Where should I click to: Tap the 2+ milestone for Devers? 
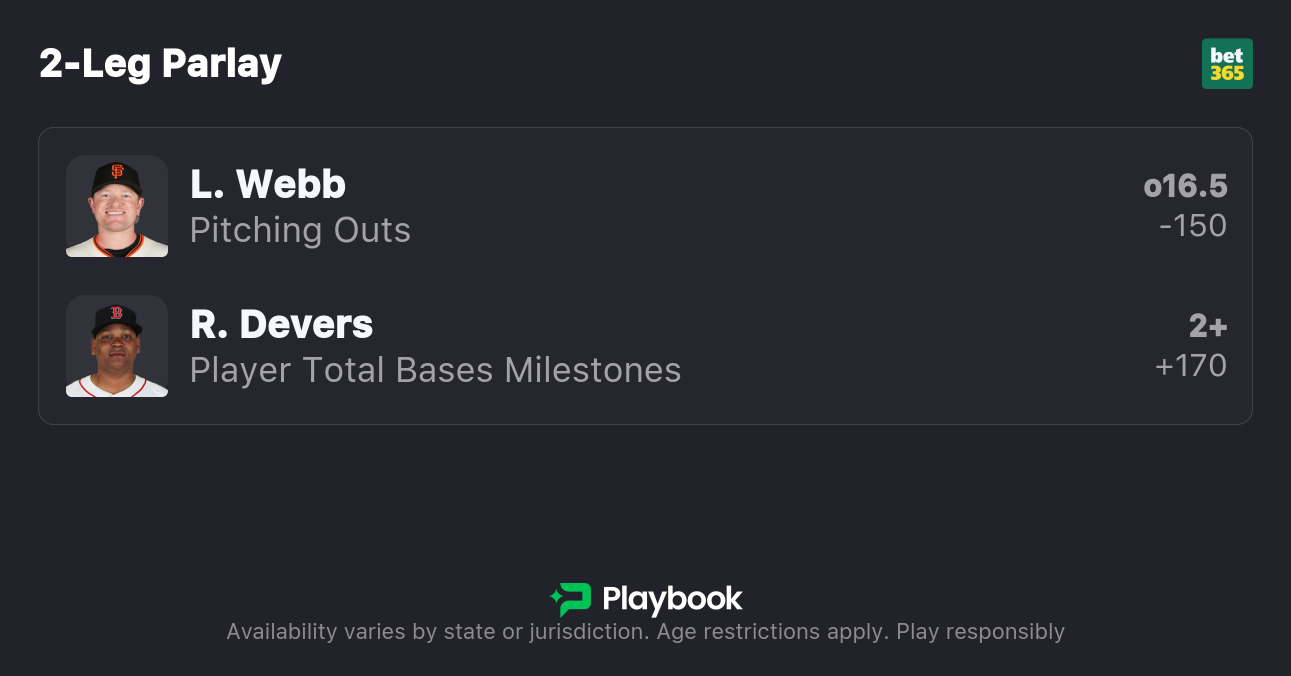[1208, 326]
